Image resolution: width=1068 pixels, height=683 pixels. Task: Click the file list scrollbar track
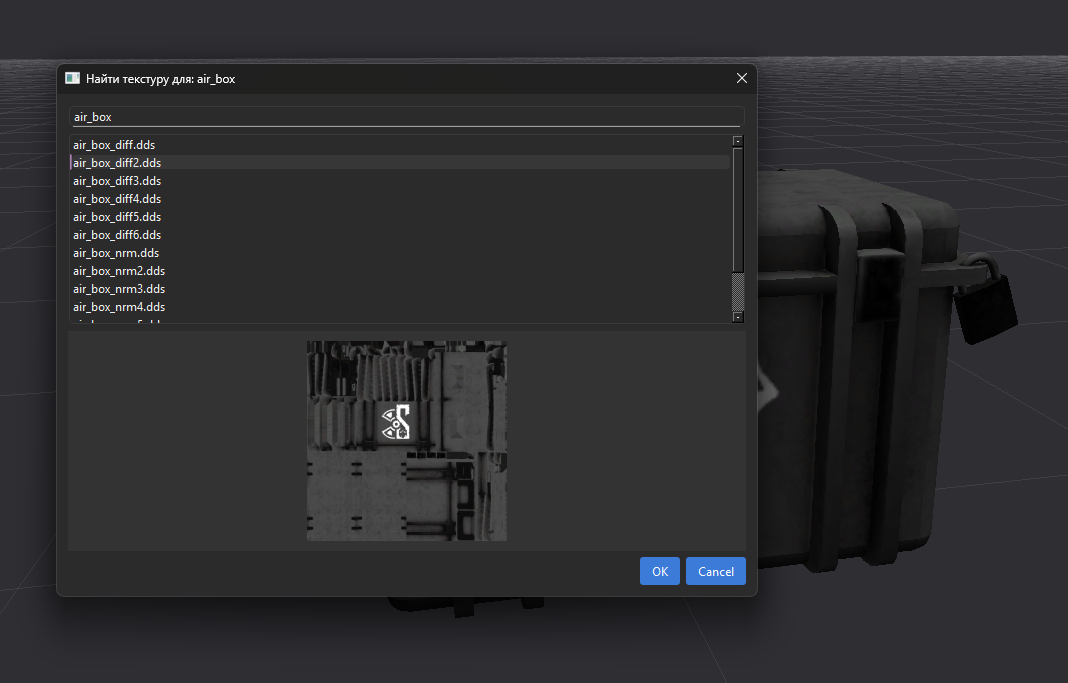click(738, 292)
